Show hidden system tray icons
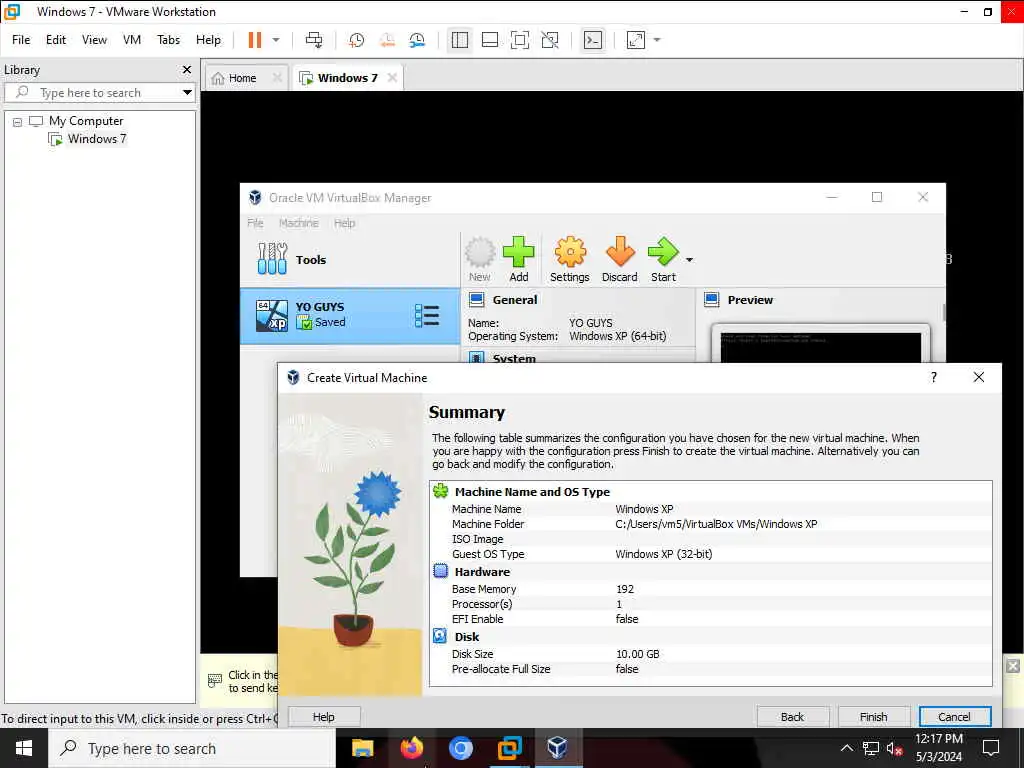This screenshot has height=768, width=1024. (846, 748)
